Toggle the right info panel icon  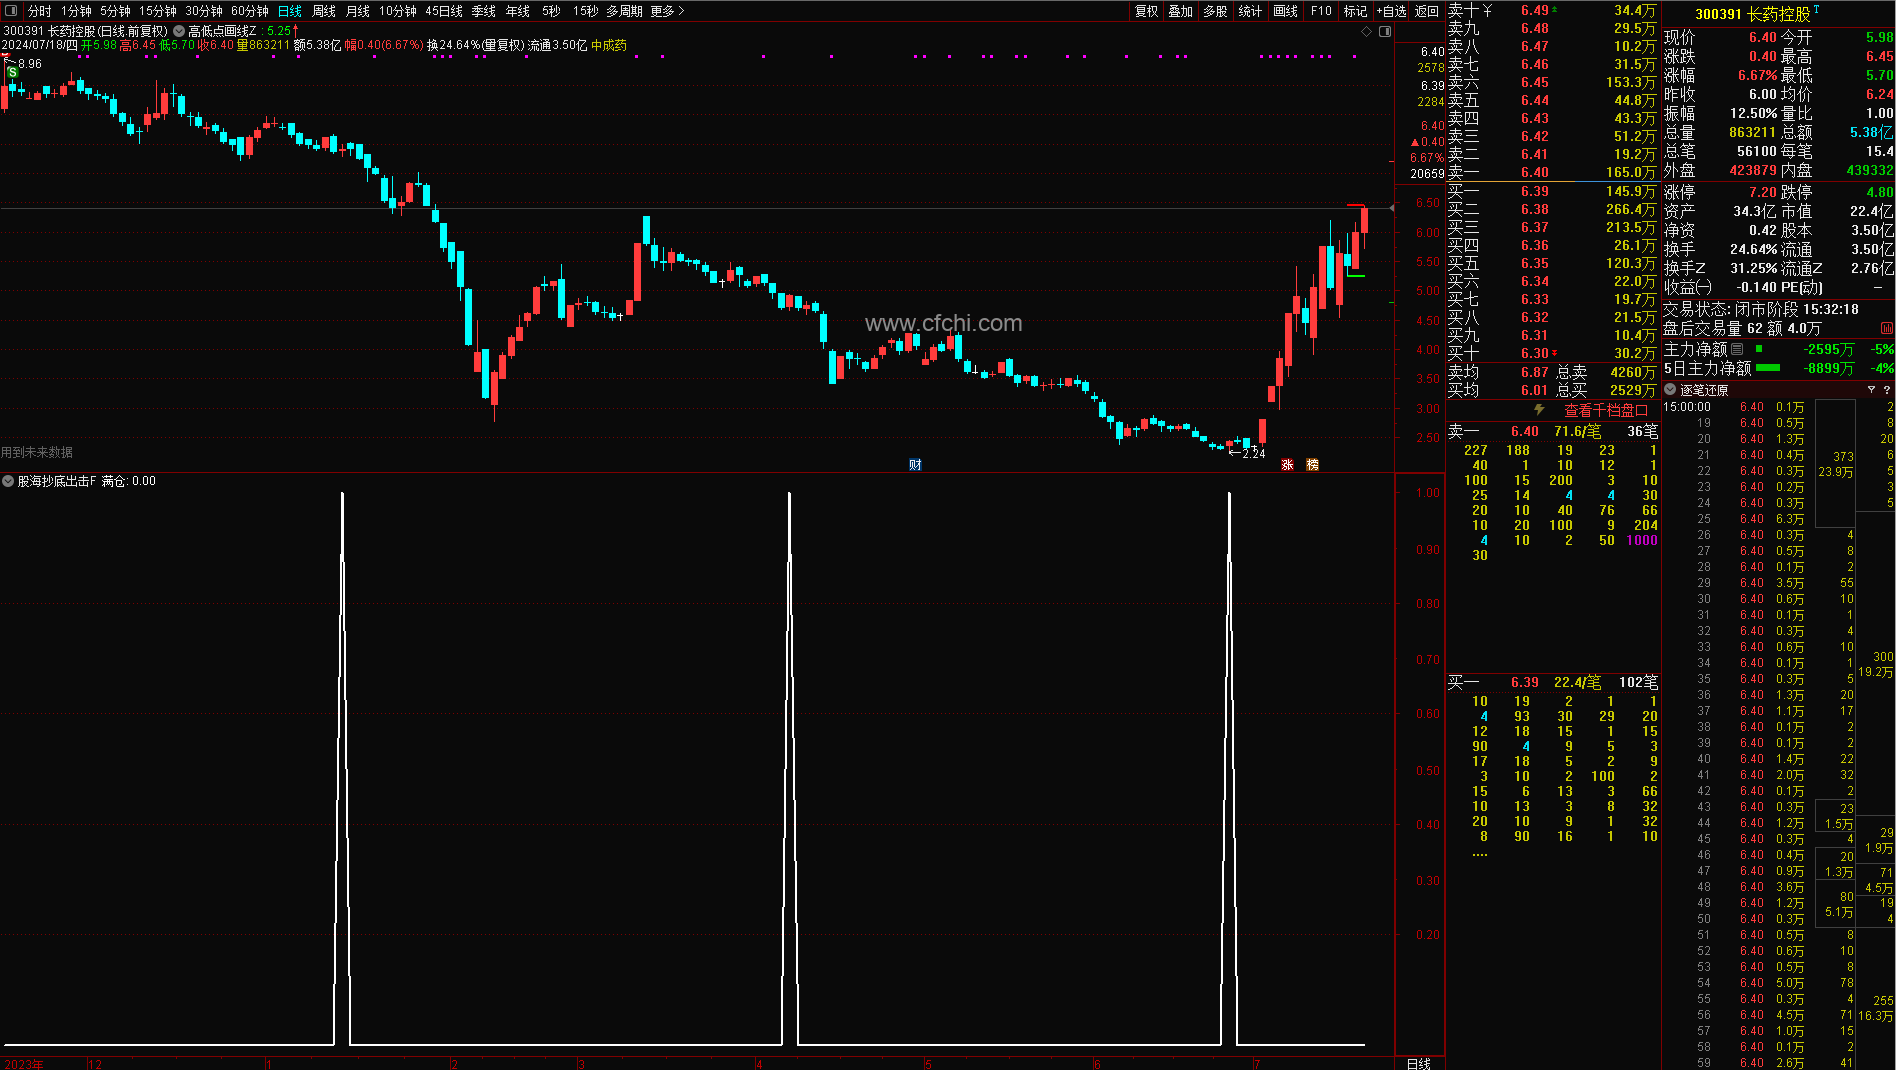point(1385,32)
